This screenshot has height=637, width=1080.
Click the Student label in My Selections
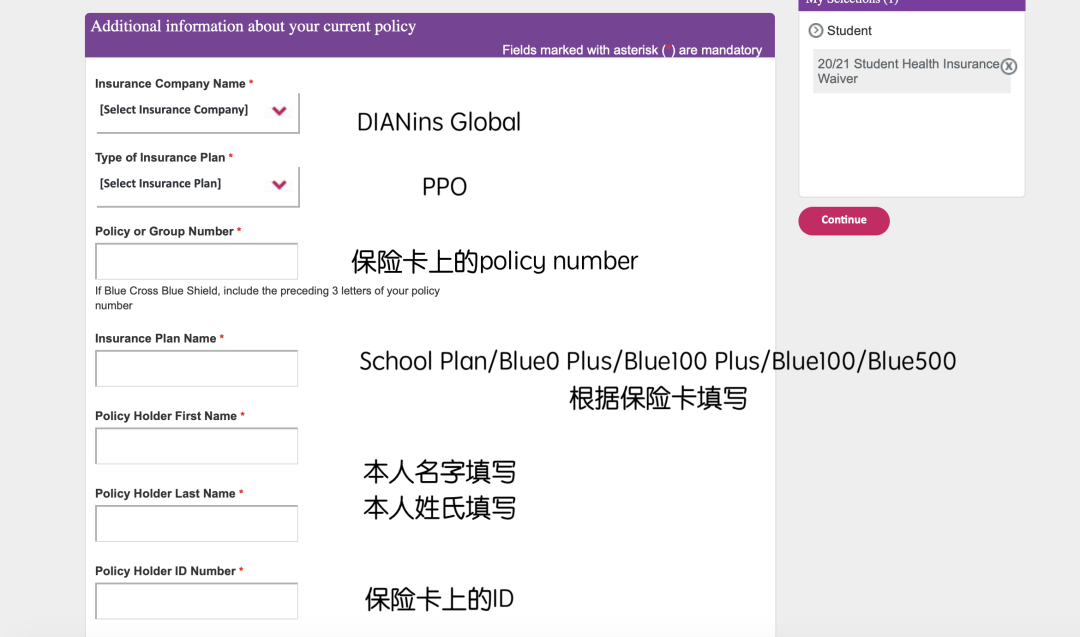[849, 31]
